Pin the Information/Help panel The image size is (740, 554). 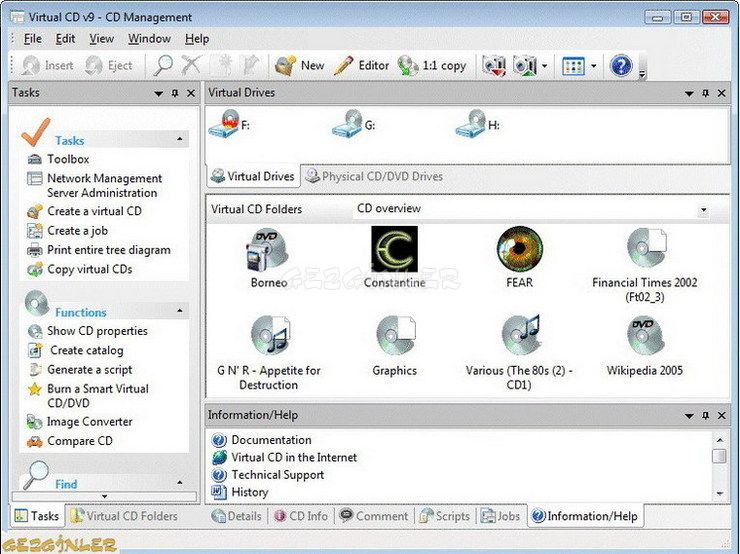click(x=706, y=415)
